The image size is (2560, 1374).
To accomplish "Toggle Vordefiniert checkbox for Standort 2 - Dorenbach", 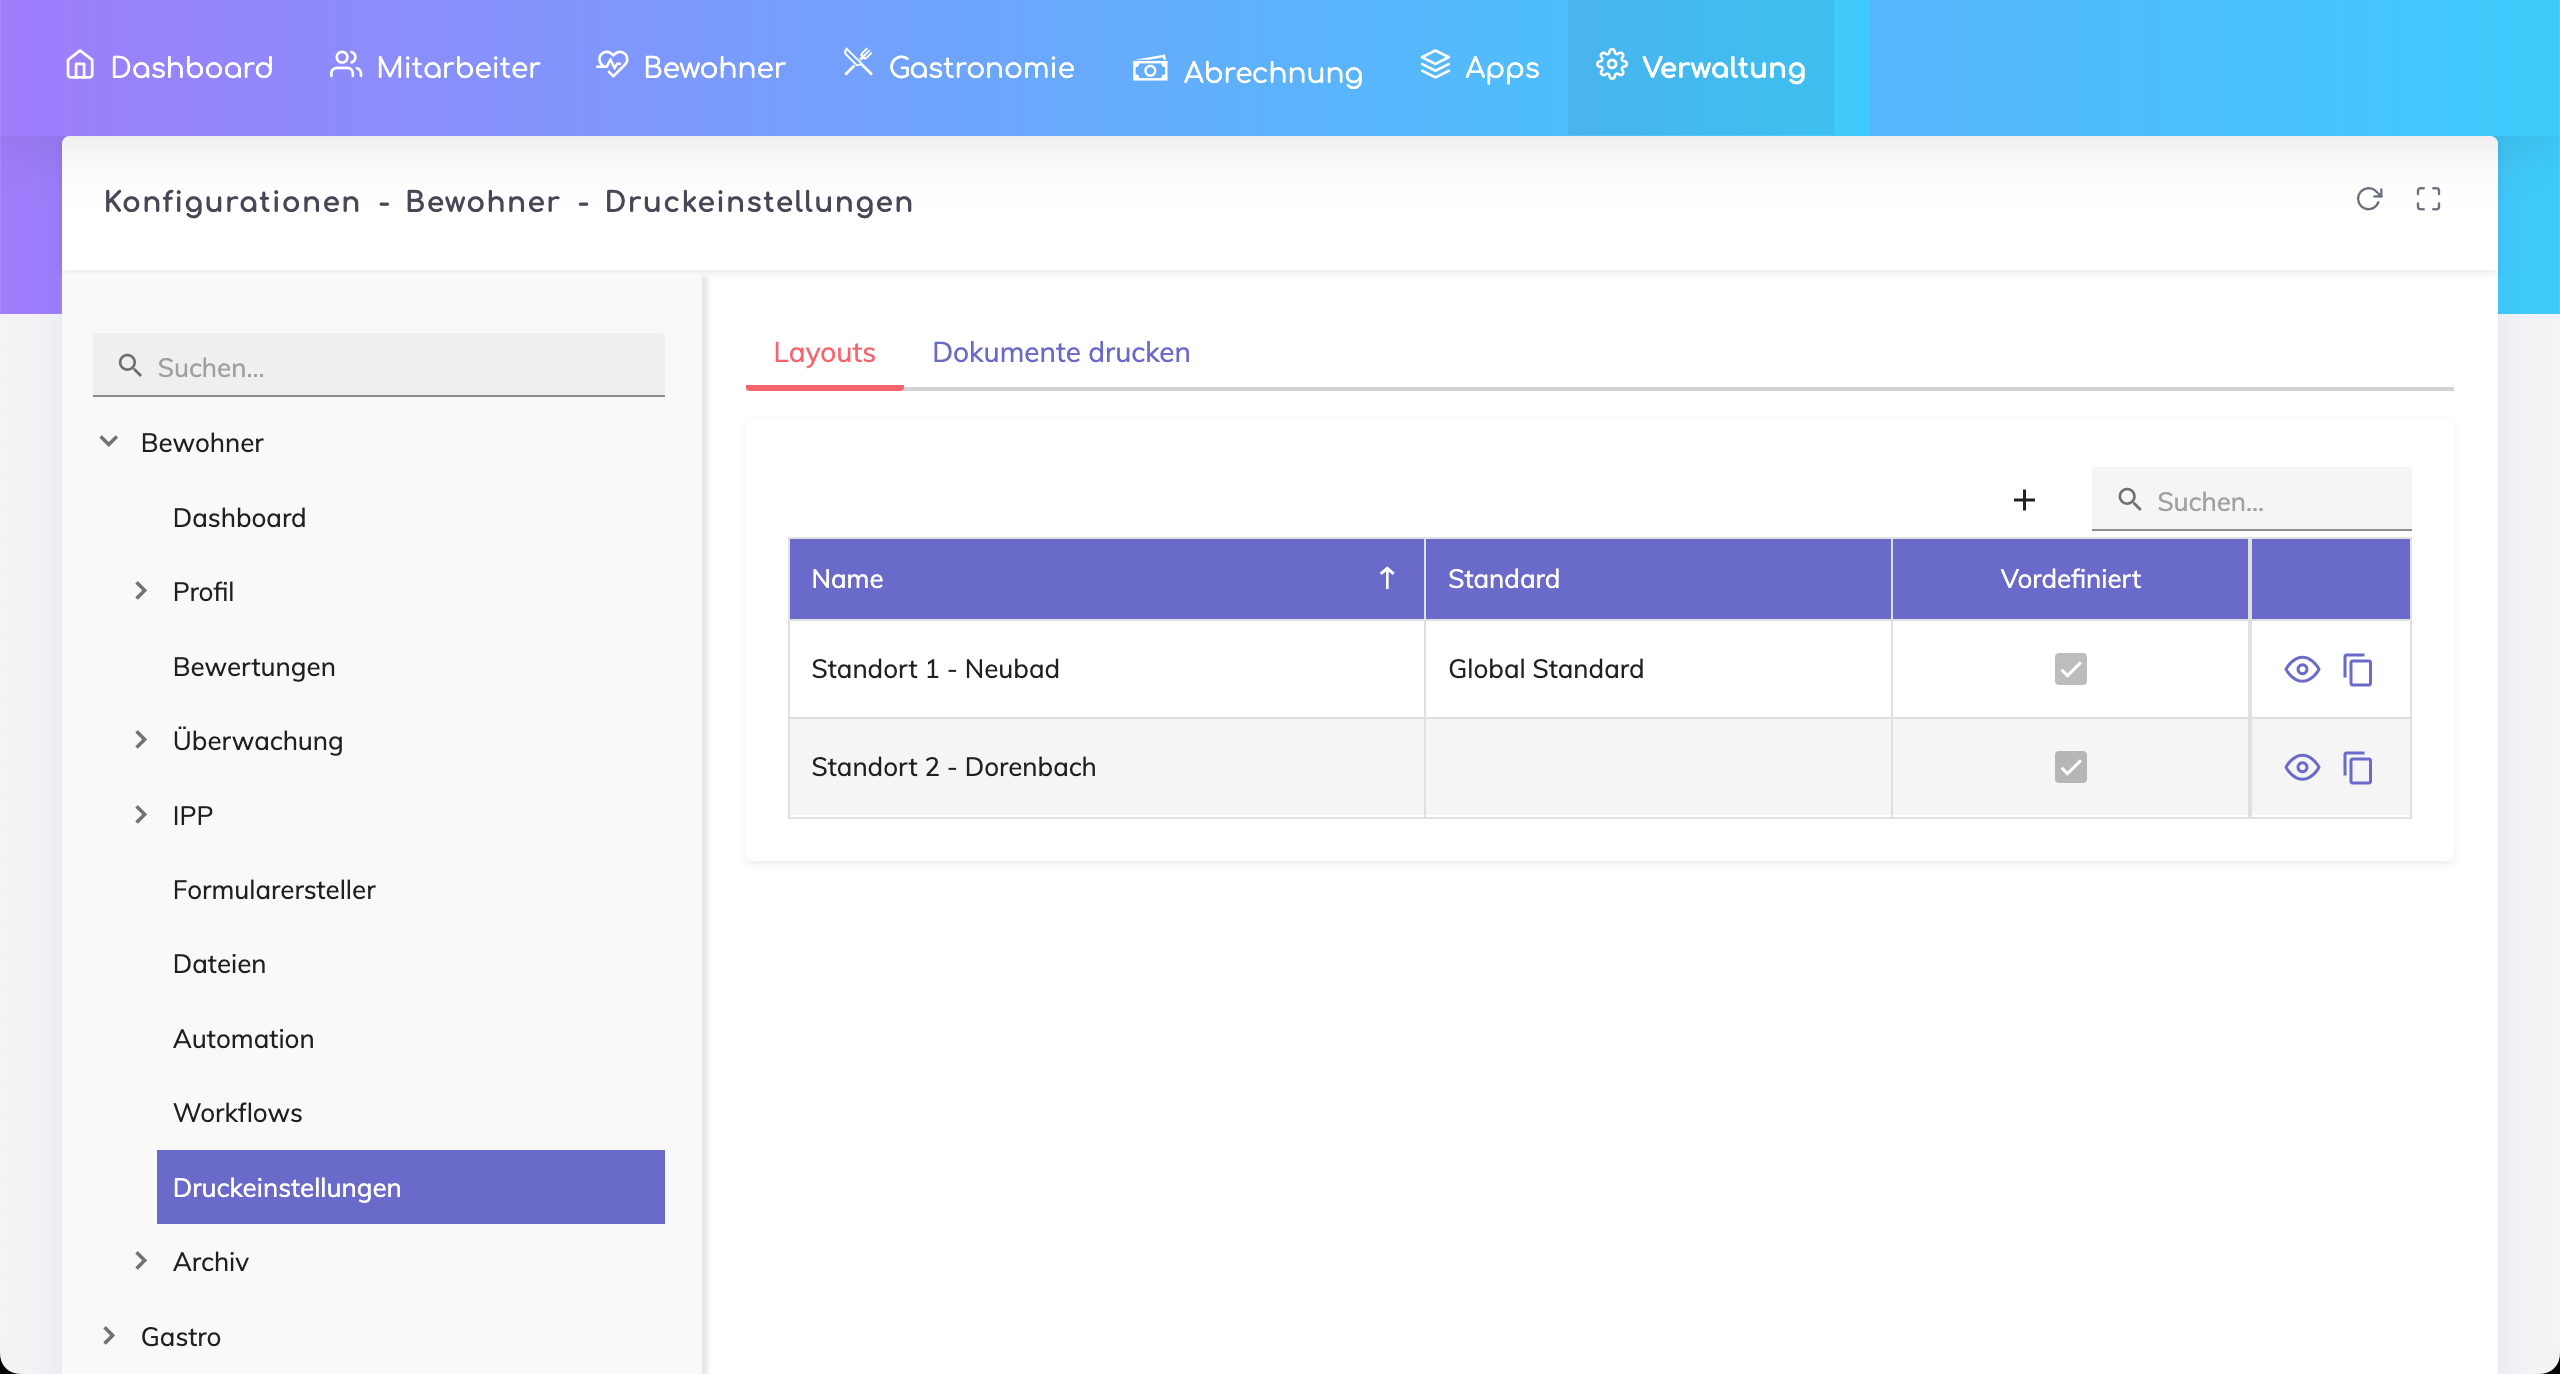I will pos(2070,767).
